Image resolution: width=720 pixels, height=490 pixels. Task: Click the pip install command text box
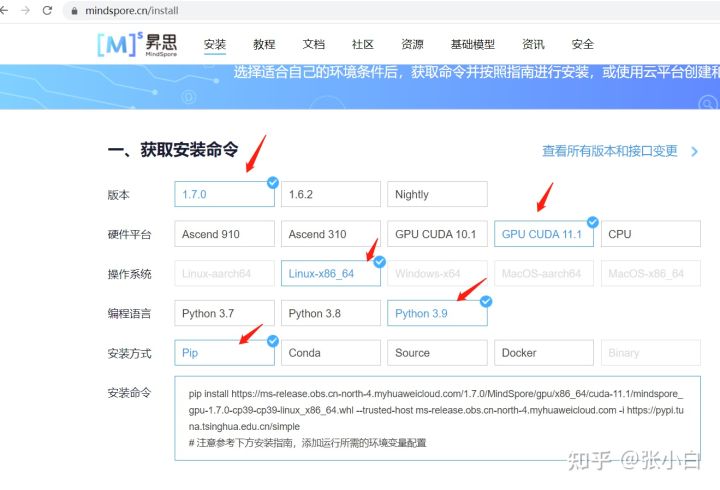tap(437, 418)
